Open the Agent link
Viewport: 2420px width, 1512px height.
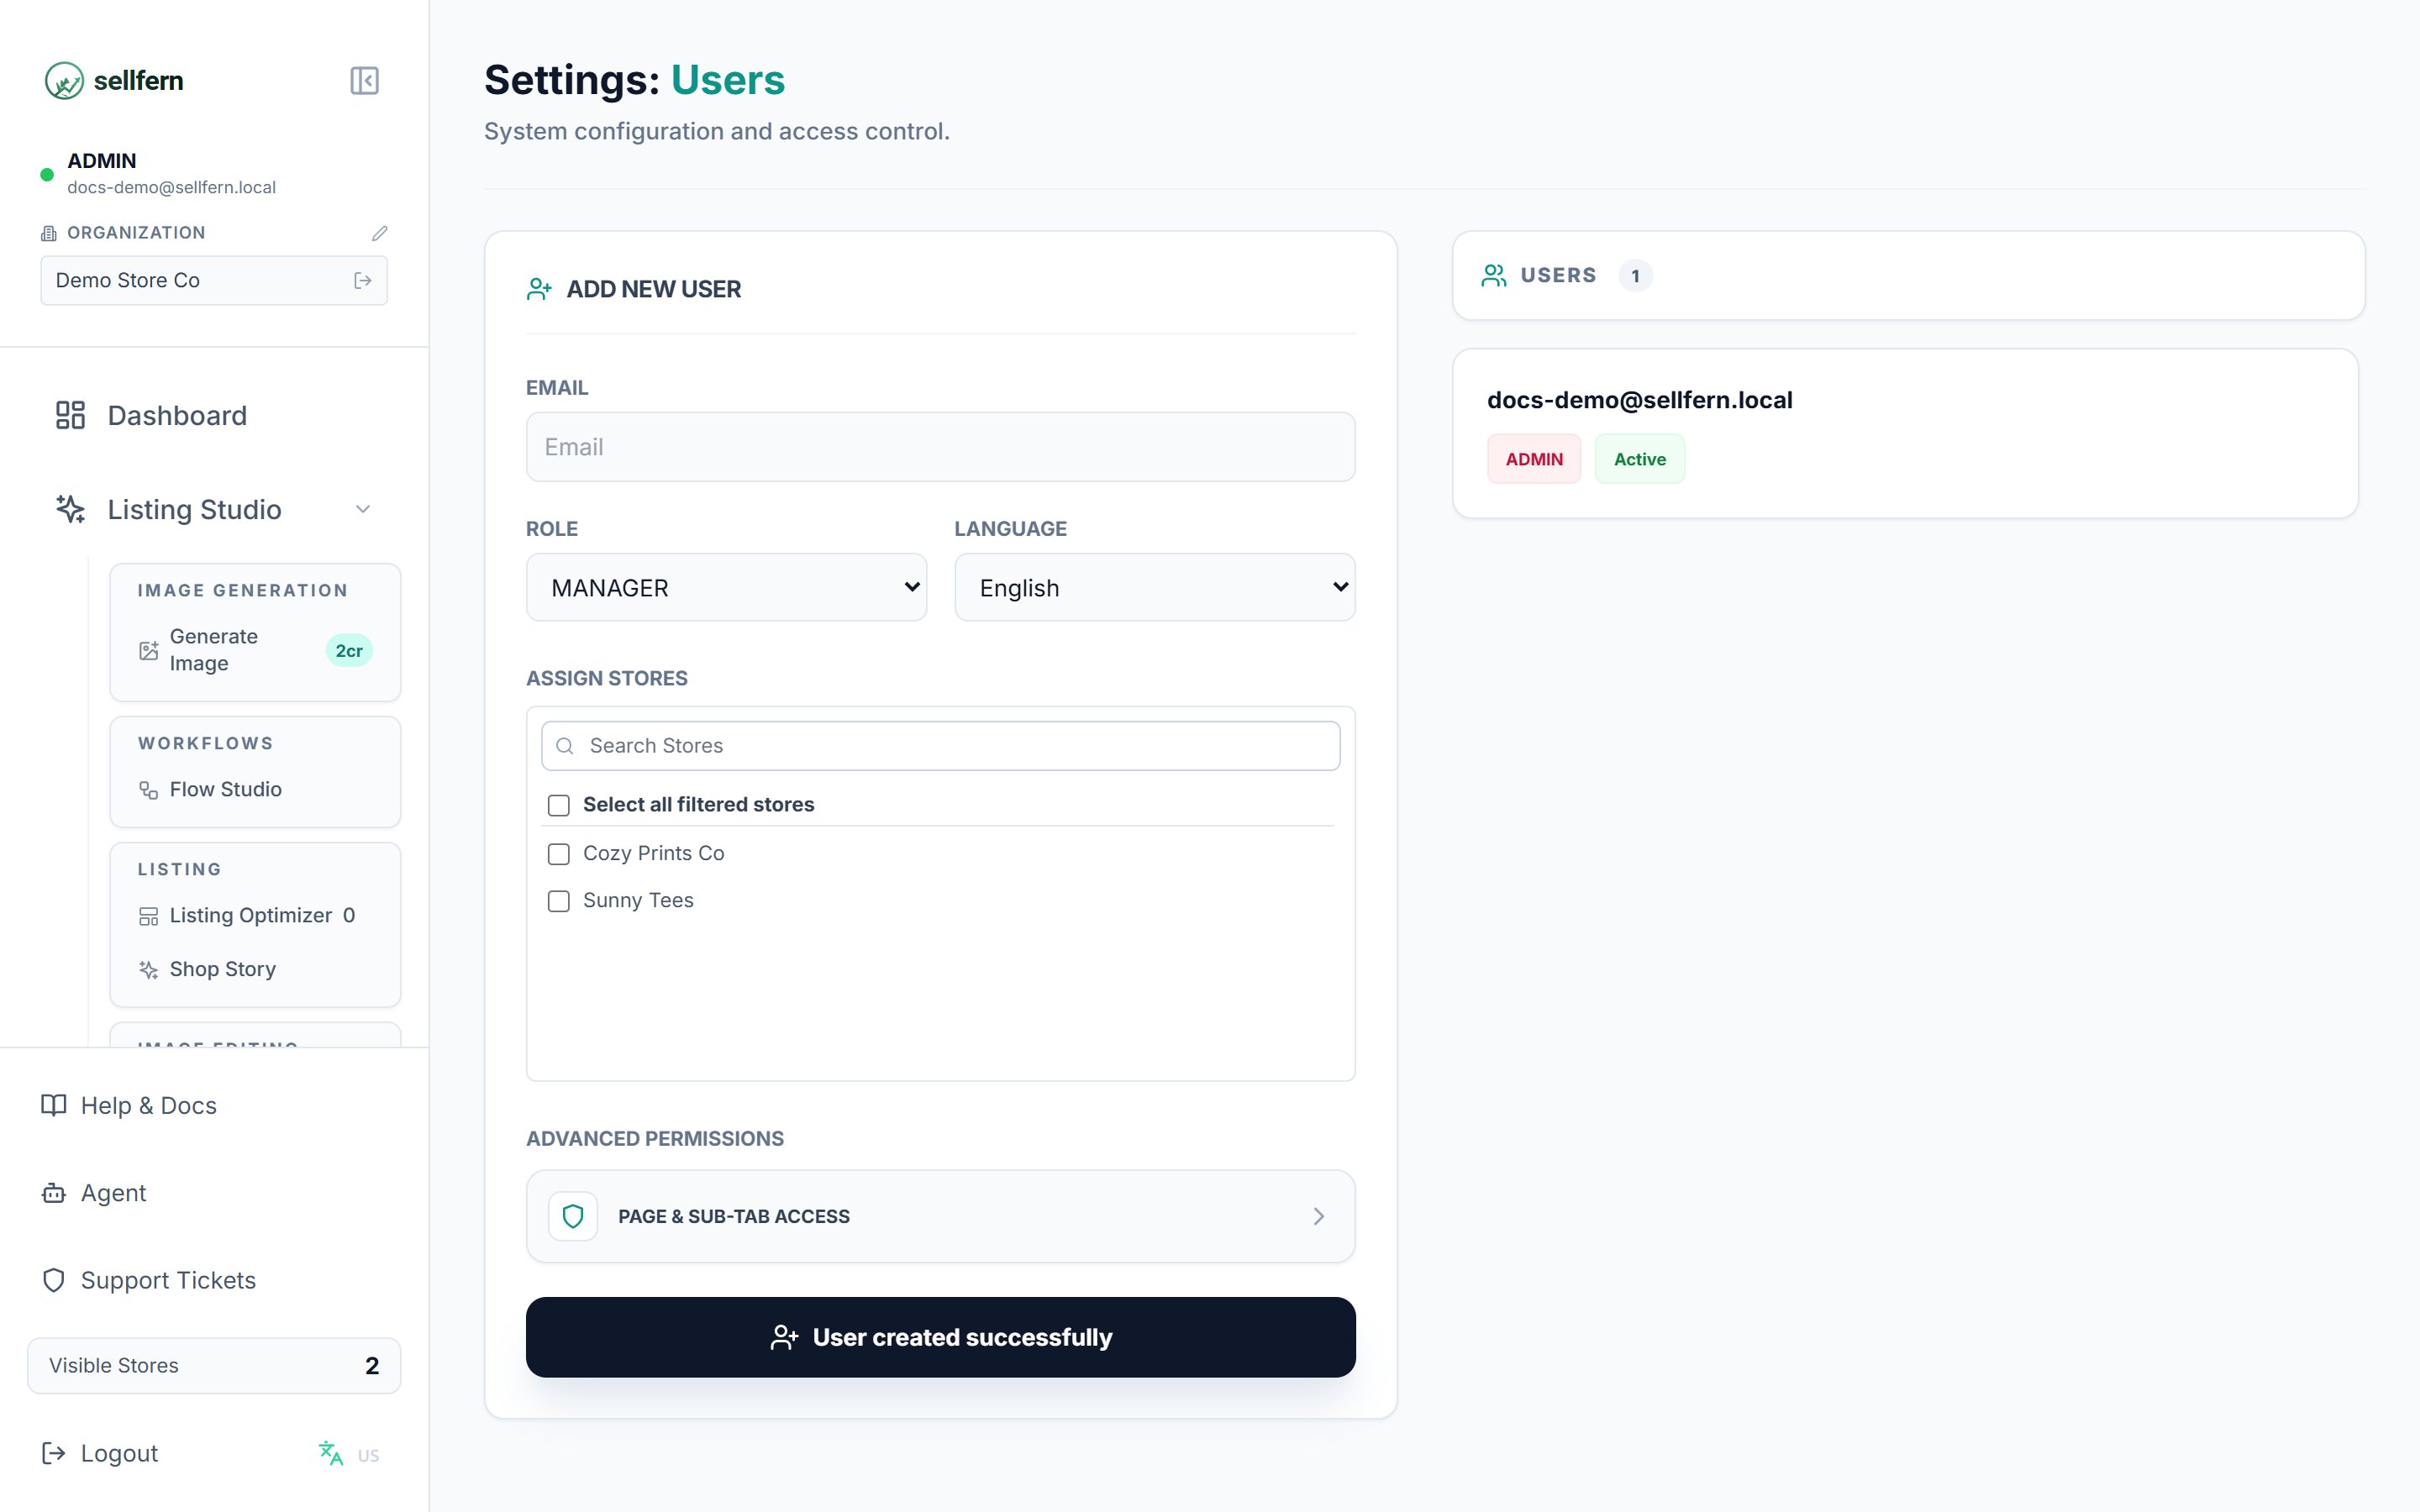[114, 1193]
